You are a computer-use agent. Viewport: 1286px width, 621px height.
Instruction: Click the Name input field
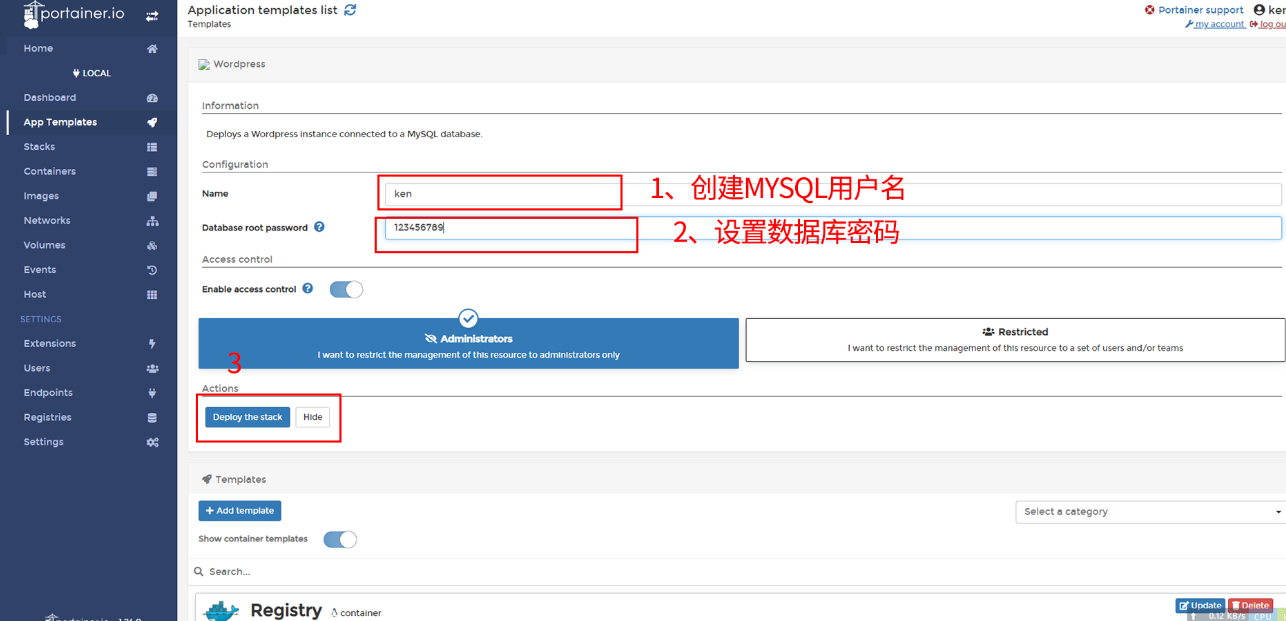(x=833, y=194)
